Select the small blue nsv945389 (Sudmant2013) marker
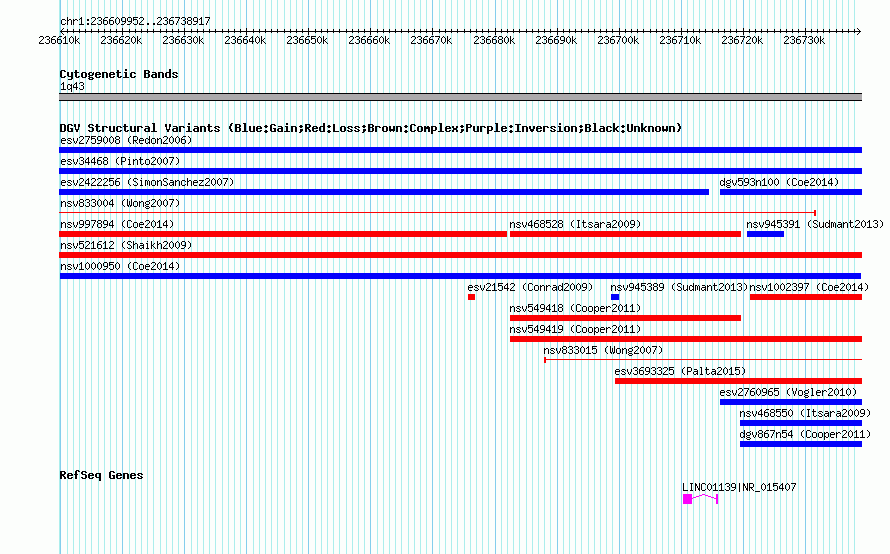Image resolution: width=890 pixels, height=554 pixels. [615, 297]
